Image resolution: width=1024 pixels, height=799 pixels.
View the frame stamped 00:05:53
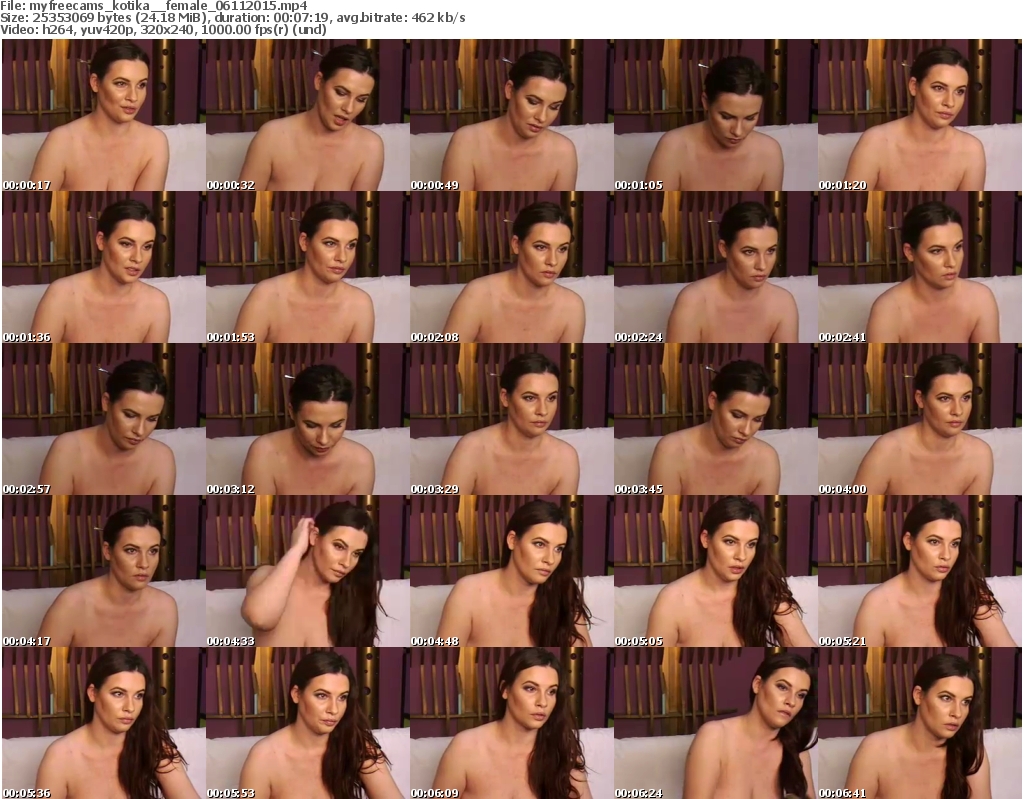[x=308, y=723]
